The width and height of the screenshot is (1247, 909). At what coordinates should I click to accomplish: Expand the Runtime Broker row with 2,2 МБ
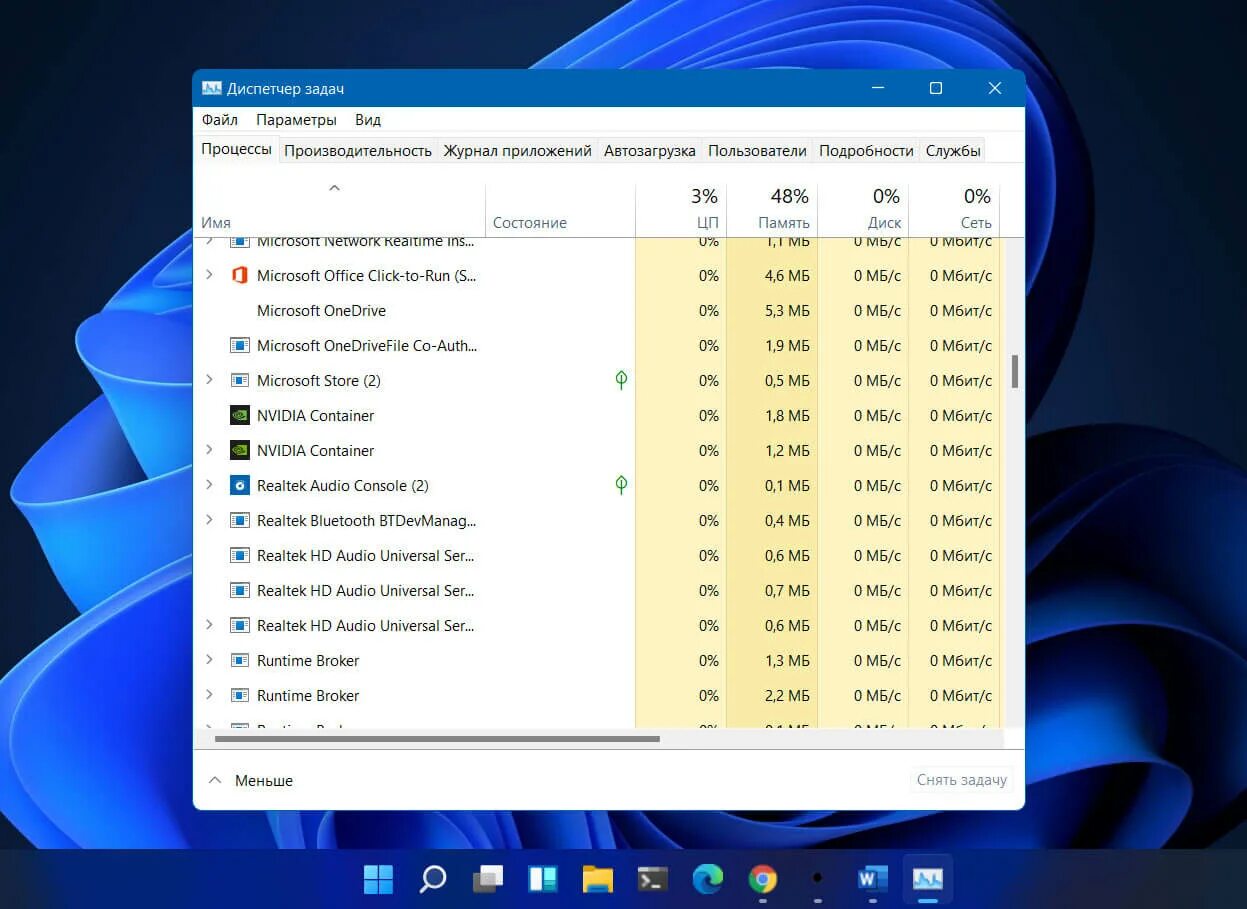pos(209,694)
